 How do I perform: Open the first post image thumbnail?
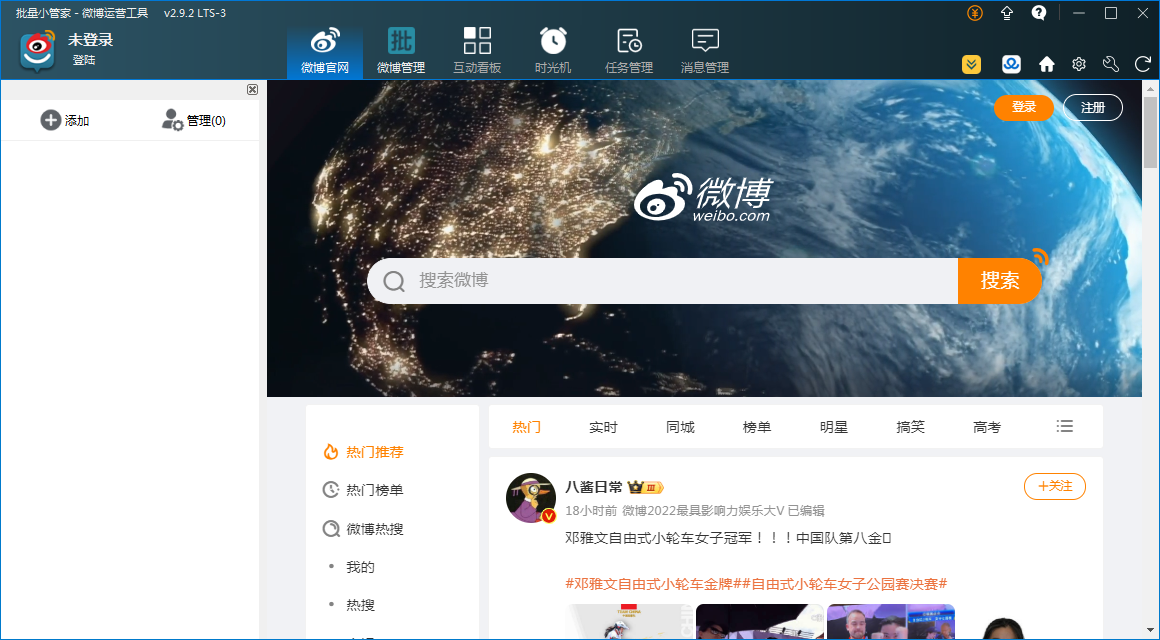click(x=630, y=622)
